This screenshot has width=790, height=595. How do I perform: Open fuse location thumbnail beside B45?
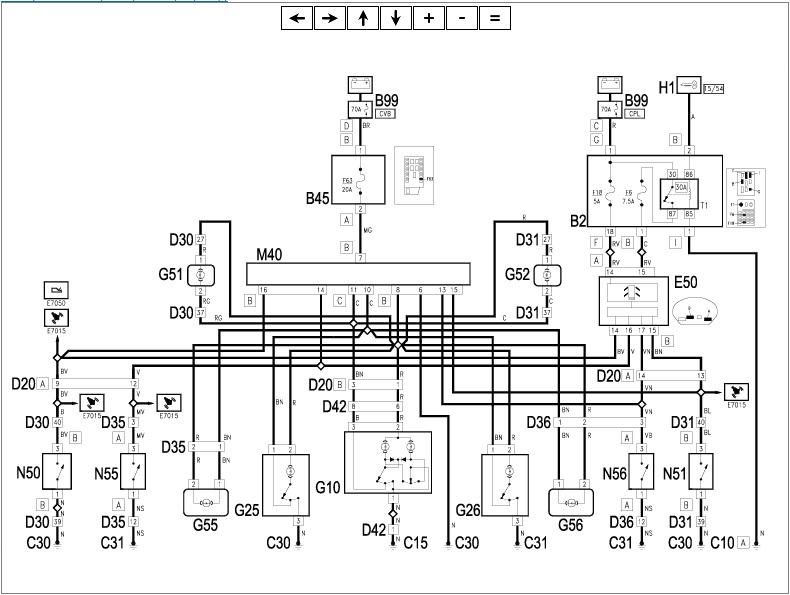pyautogui.click(x=414, y=175)
